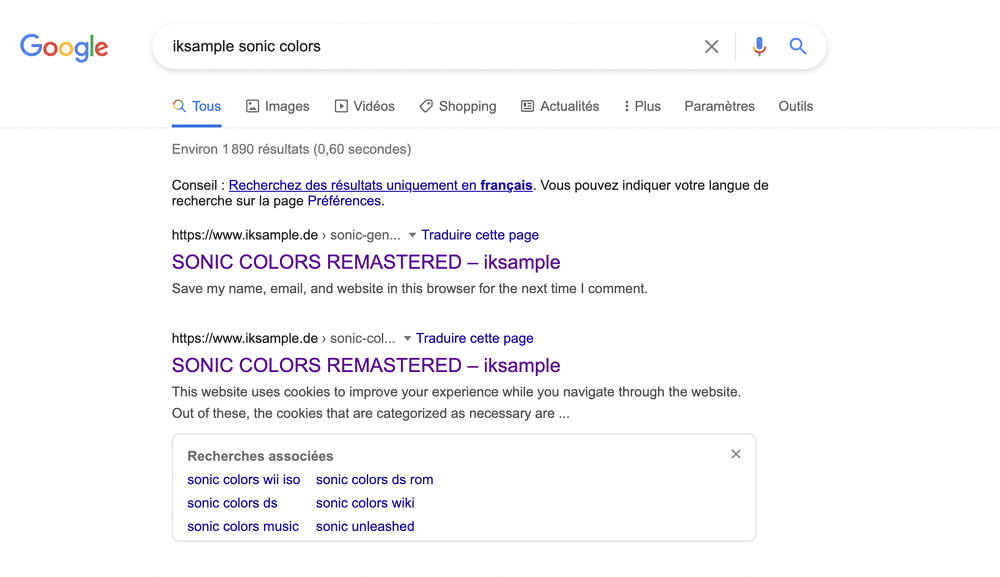This screenshot has height=577, width=1000.
Task: Open the Outils options
Action: click(x=795, y=106)
